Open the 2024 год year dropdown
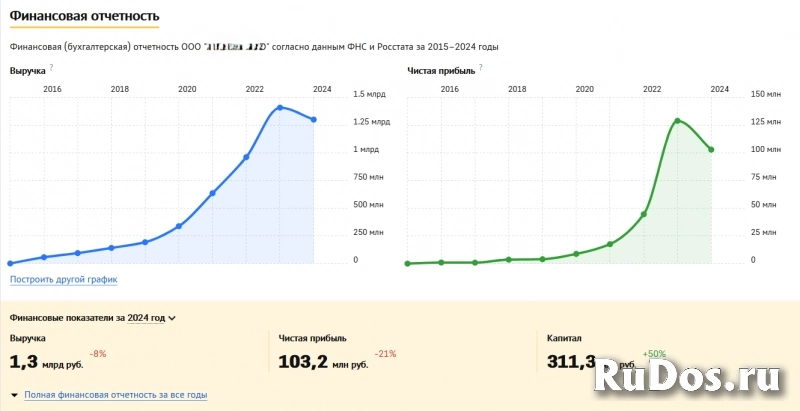Screen dimensions: 800x411 146,318
